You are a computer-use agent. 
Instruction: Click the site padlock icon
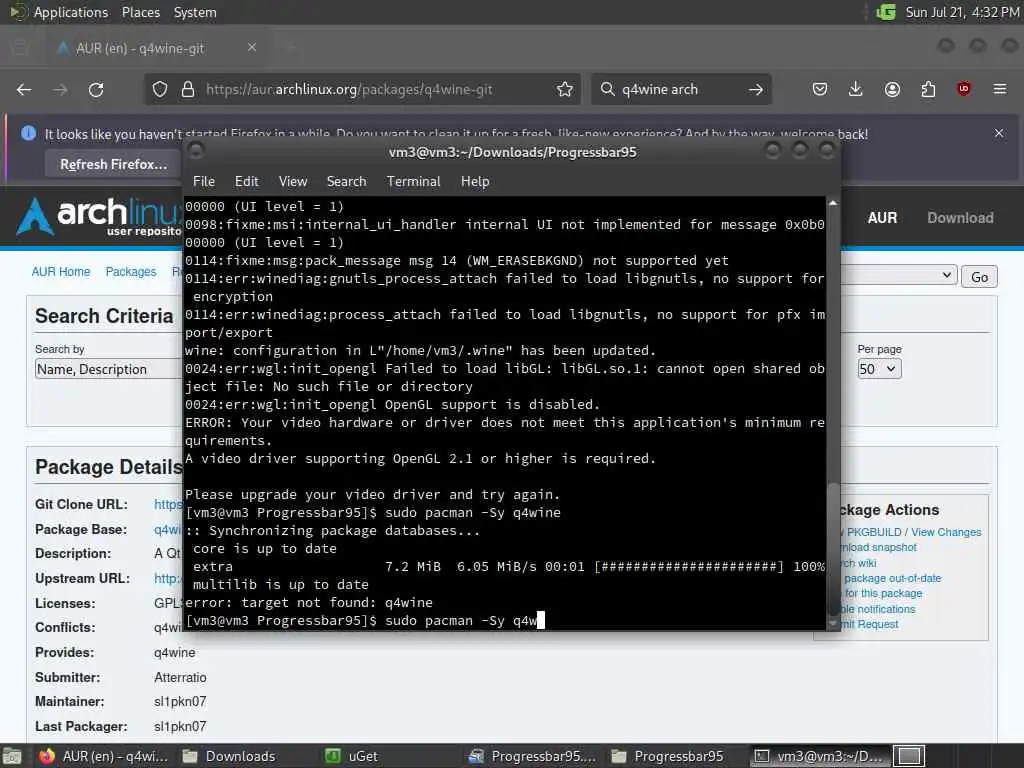pyautogui.click(x=188, y=89)
